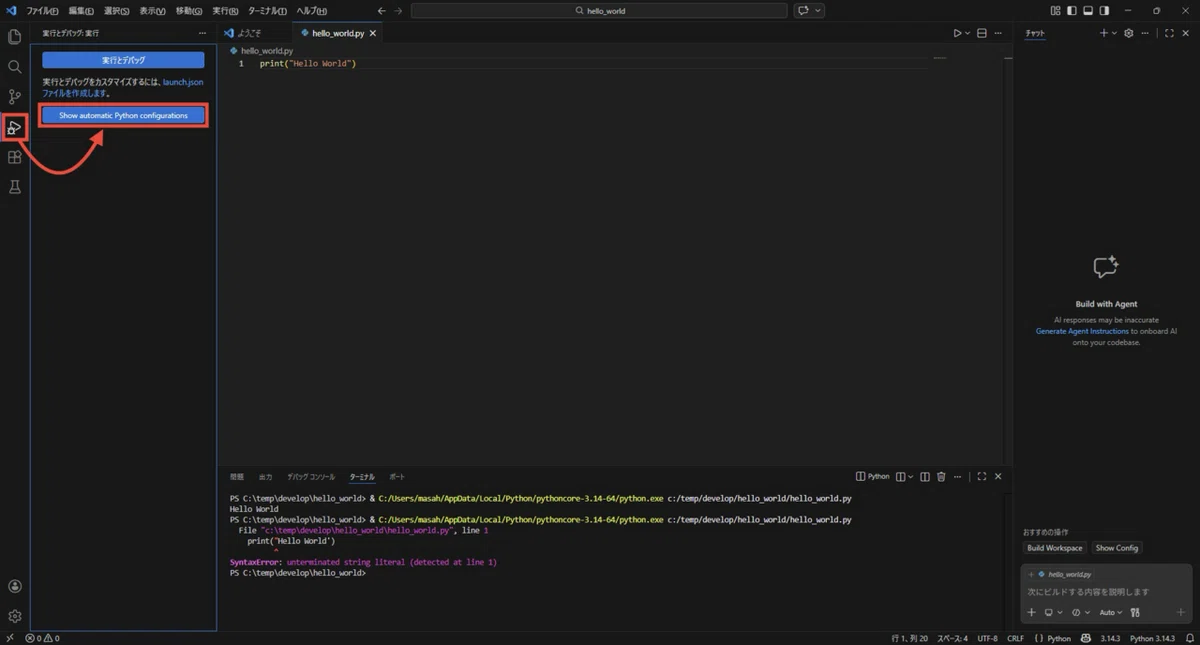Screen dimensions: 1200x645
Task: Open the Auto model picker dropdown
Action: (1111, 612)
